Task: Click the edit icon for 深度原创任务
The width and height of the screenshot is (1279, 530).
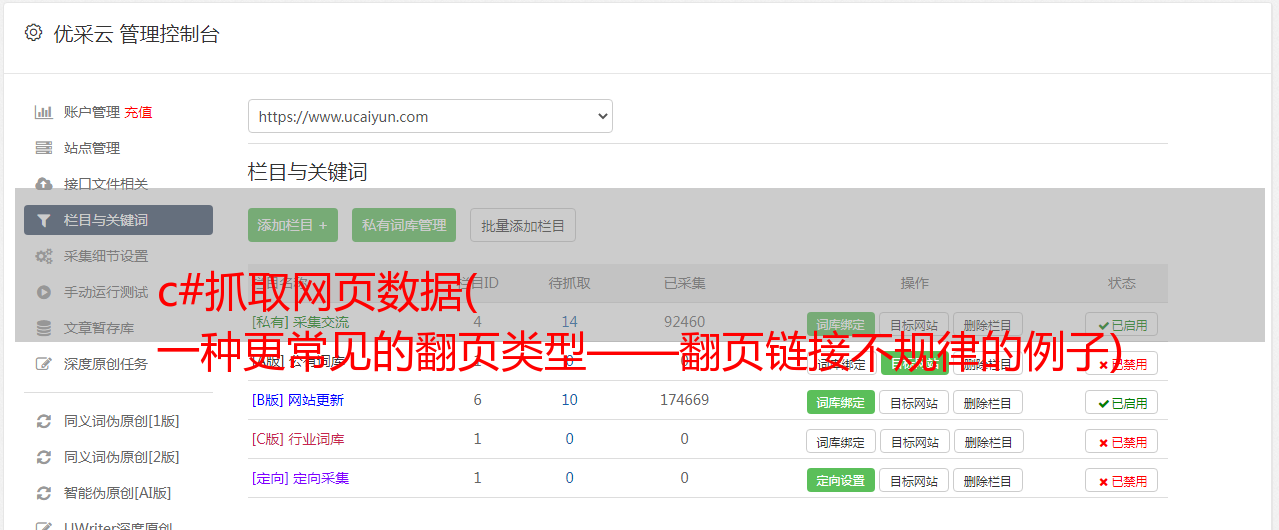Action: pyautogui.click(x=43, y=364)
